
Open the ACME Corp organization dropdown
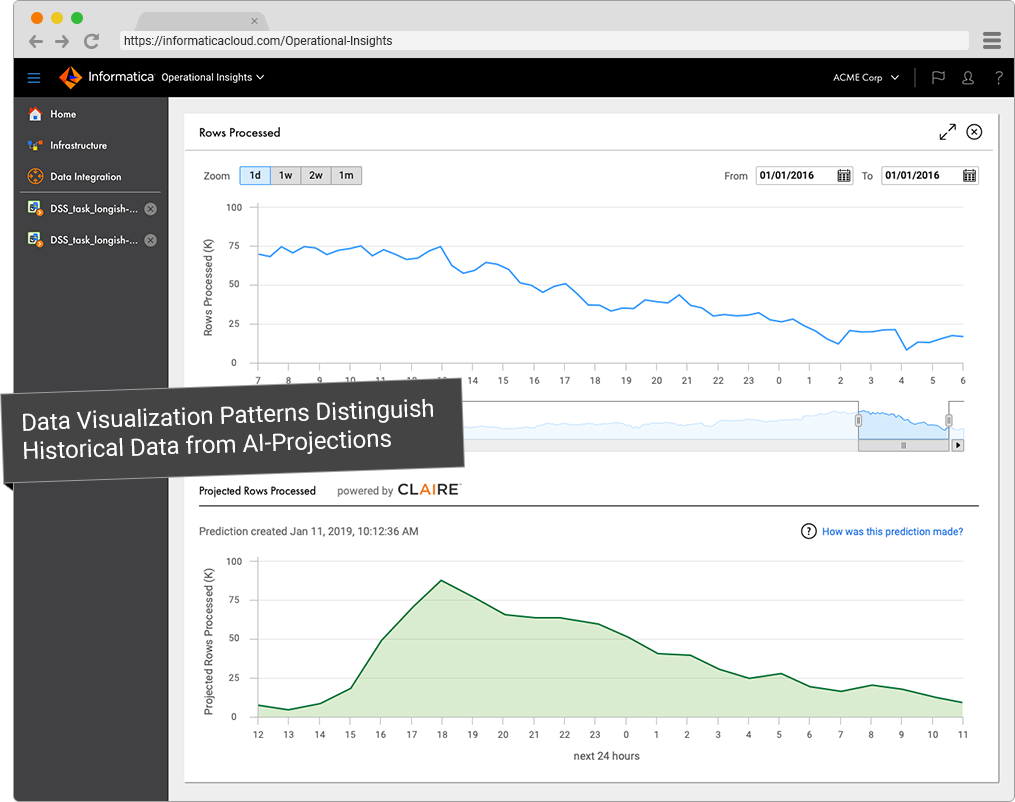coord(865,77)
